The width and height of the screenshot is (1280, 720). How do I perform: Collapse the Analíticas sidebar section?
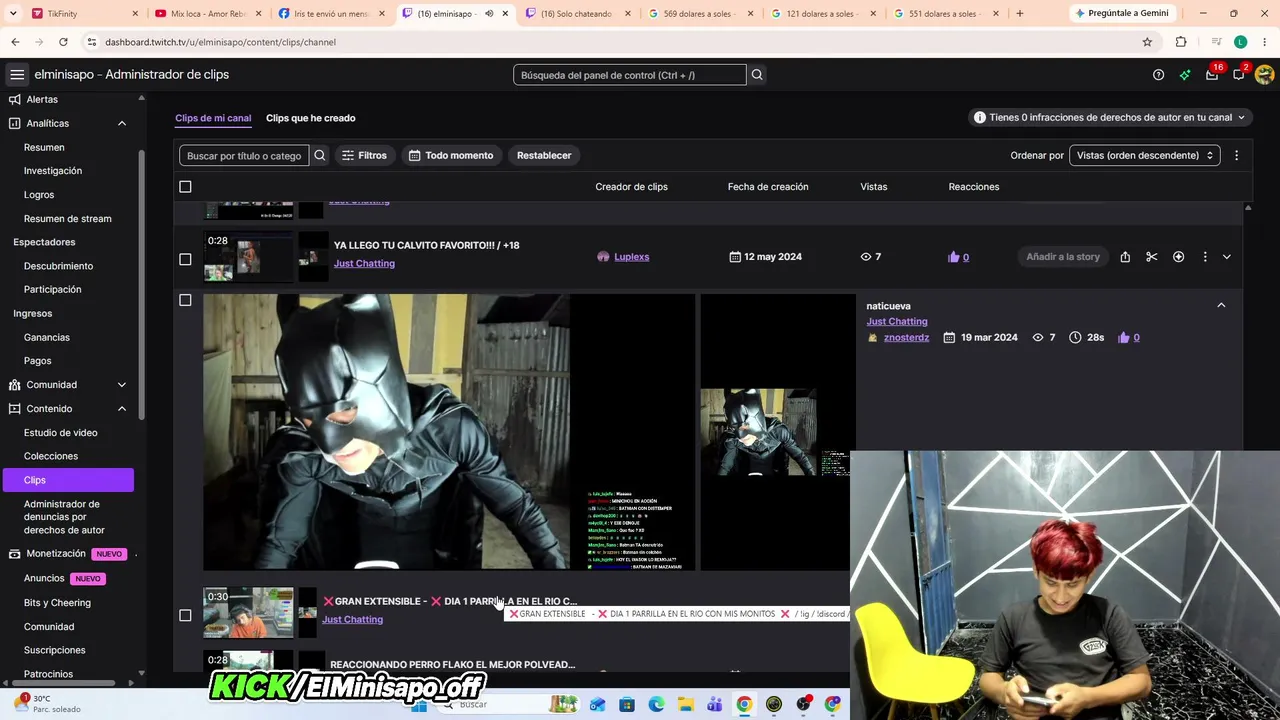coord(122,123)
